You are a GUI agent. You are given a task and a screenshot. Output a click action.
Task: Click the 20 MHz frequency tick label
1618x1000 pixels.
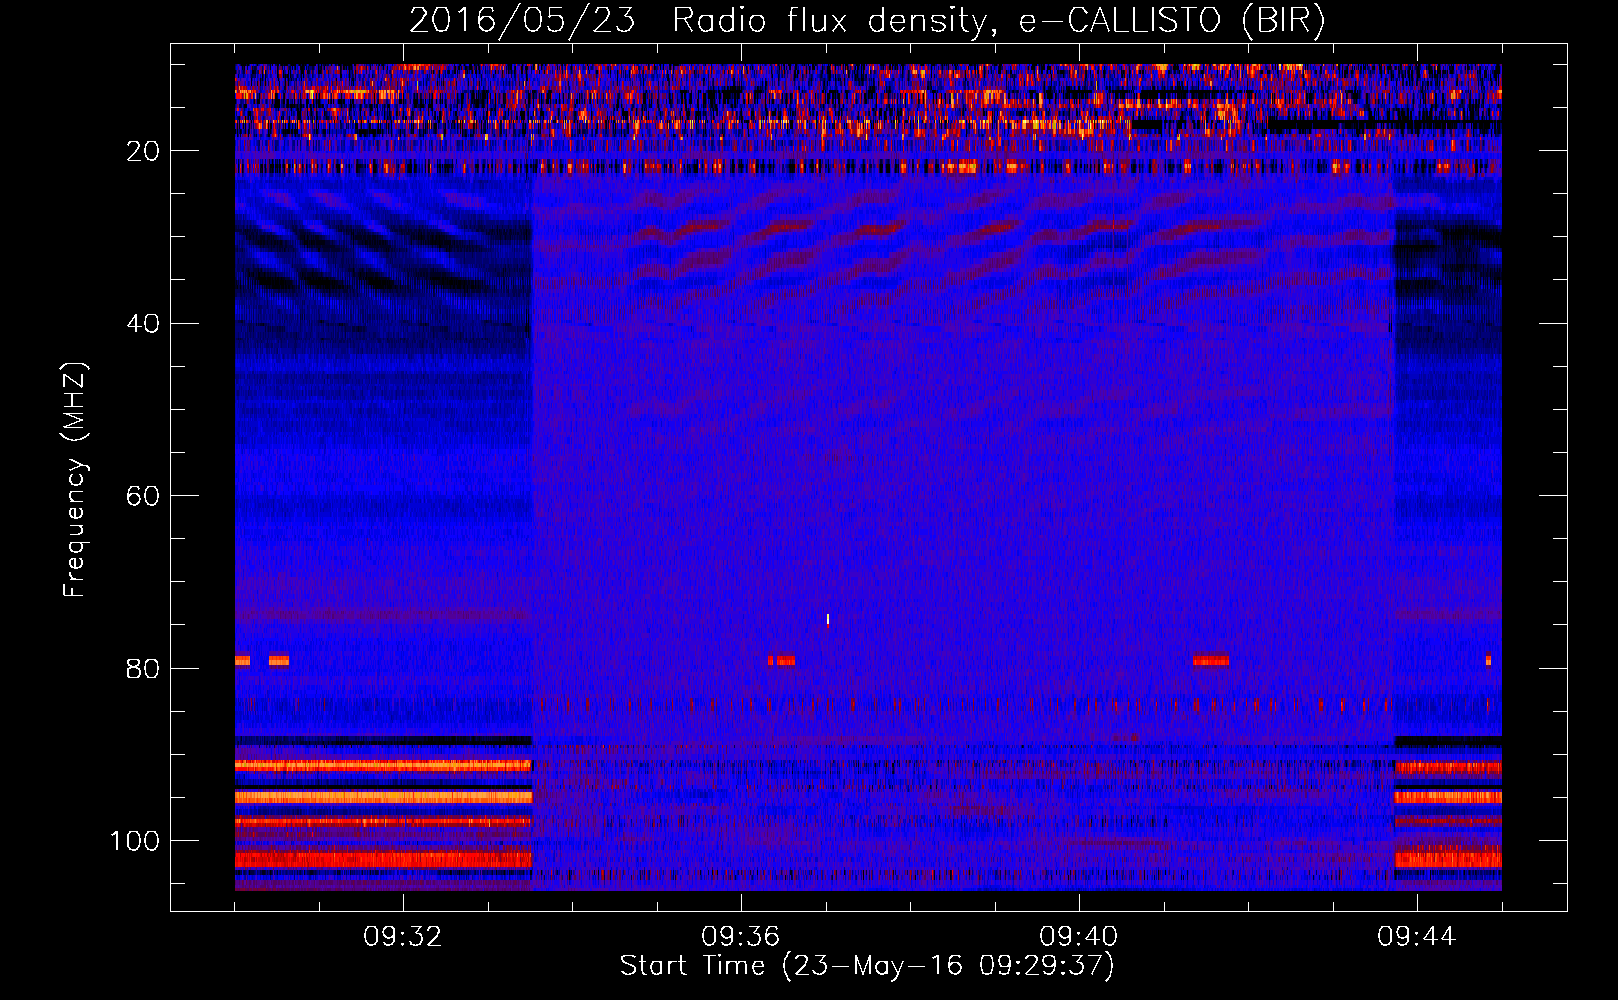pos(142,151)
